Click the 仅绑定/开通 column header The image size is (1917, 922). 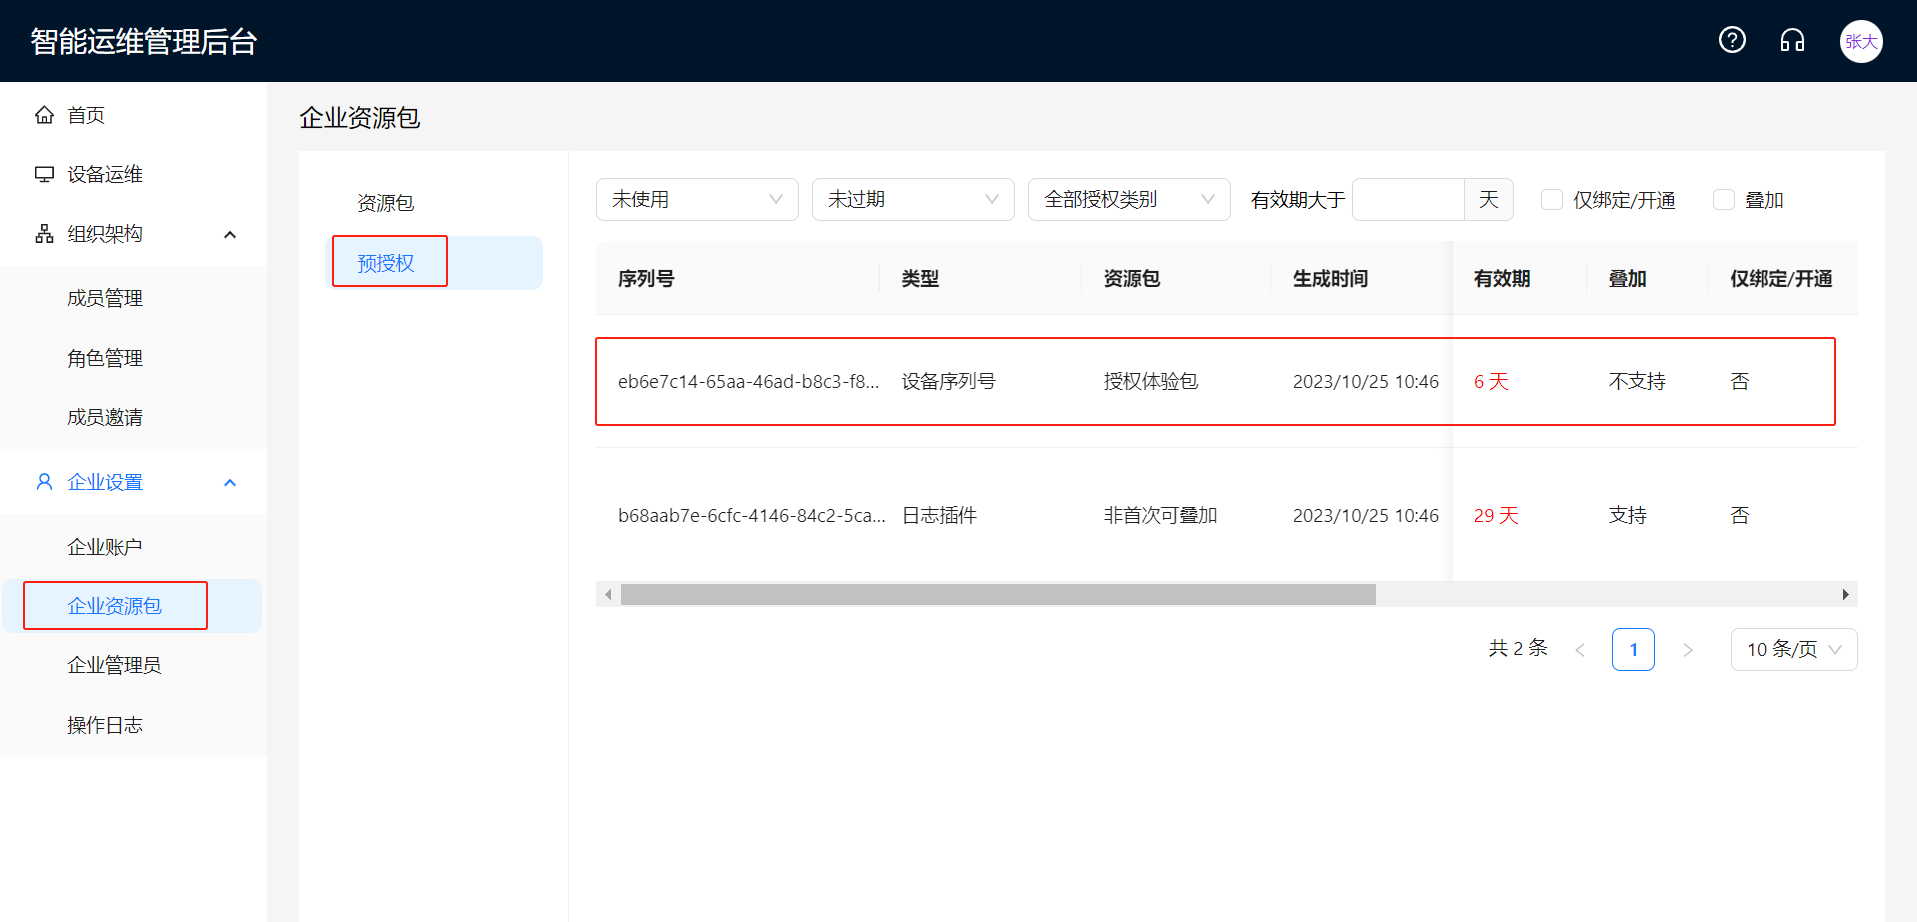click(x=1781, y=279)
